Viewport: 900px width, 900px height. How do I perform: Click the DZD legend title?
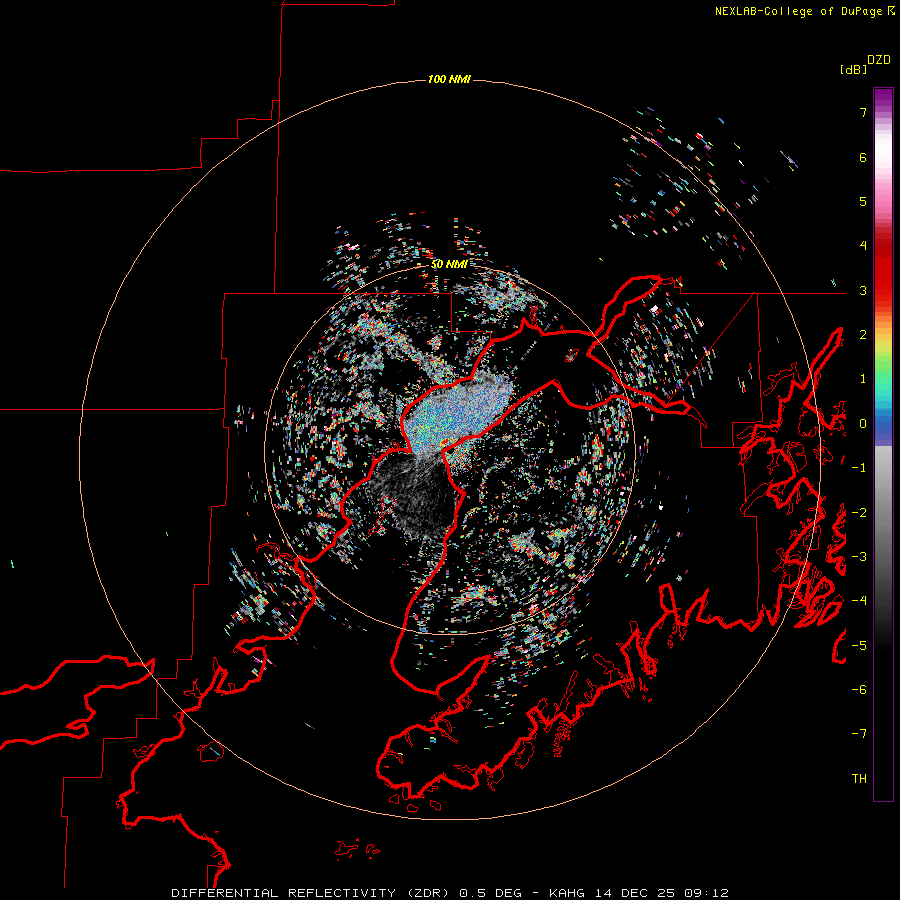[879, 60]
